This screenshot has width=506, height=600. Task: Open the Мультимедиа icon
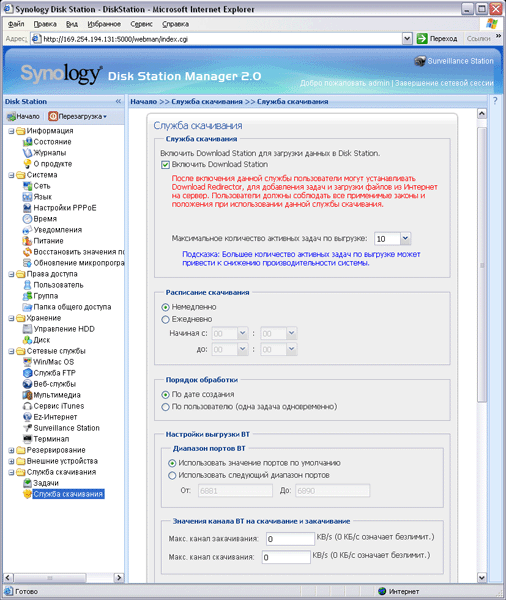pyautogui.click(x=27, y=395)
